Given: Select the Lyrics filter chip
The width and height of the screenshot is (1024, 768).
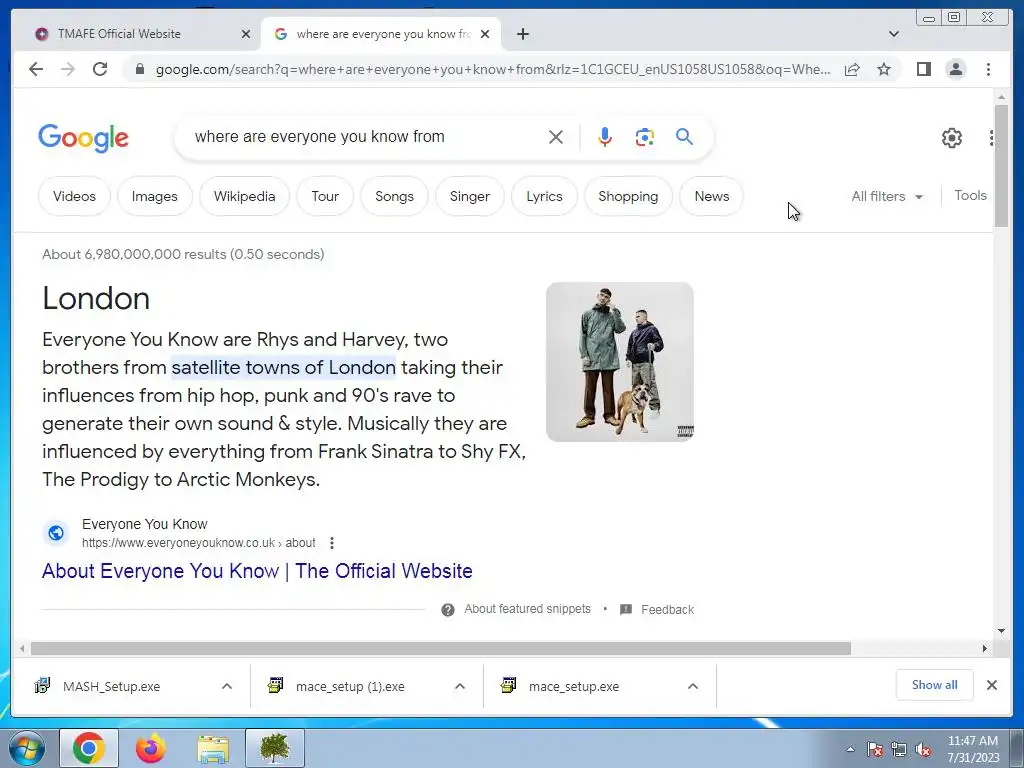Looking at the screenshot, I should pos(544,196).
